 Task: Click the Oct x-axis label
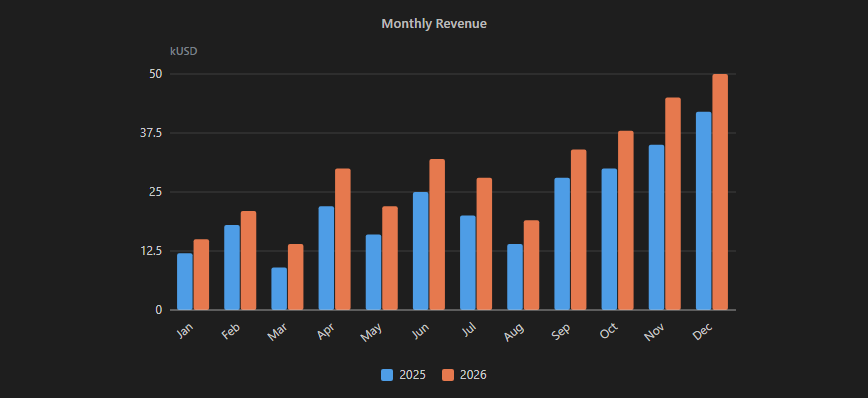(609, 331)
